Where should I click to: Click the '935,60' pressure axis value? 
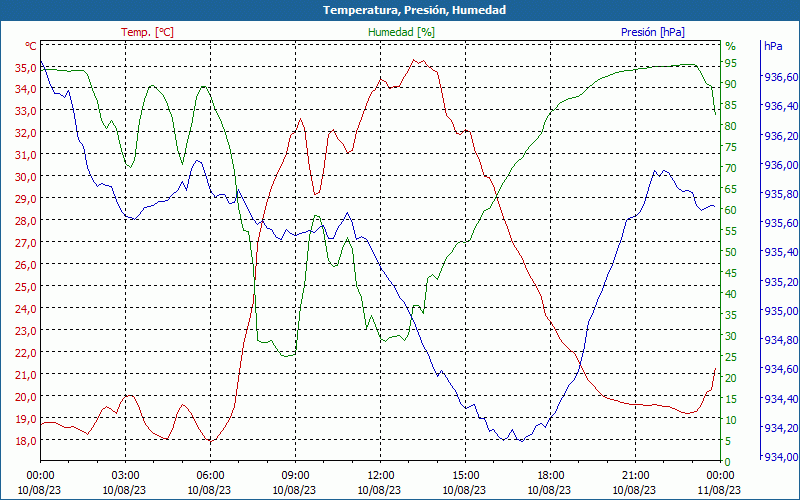(780, 223)
